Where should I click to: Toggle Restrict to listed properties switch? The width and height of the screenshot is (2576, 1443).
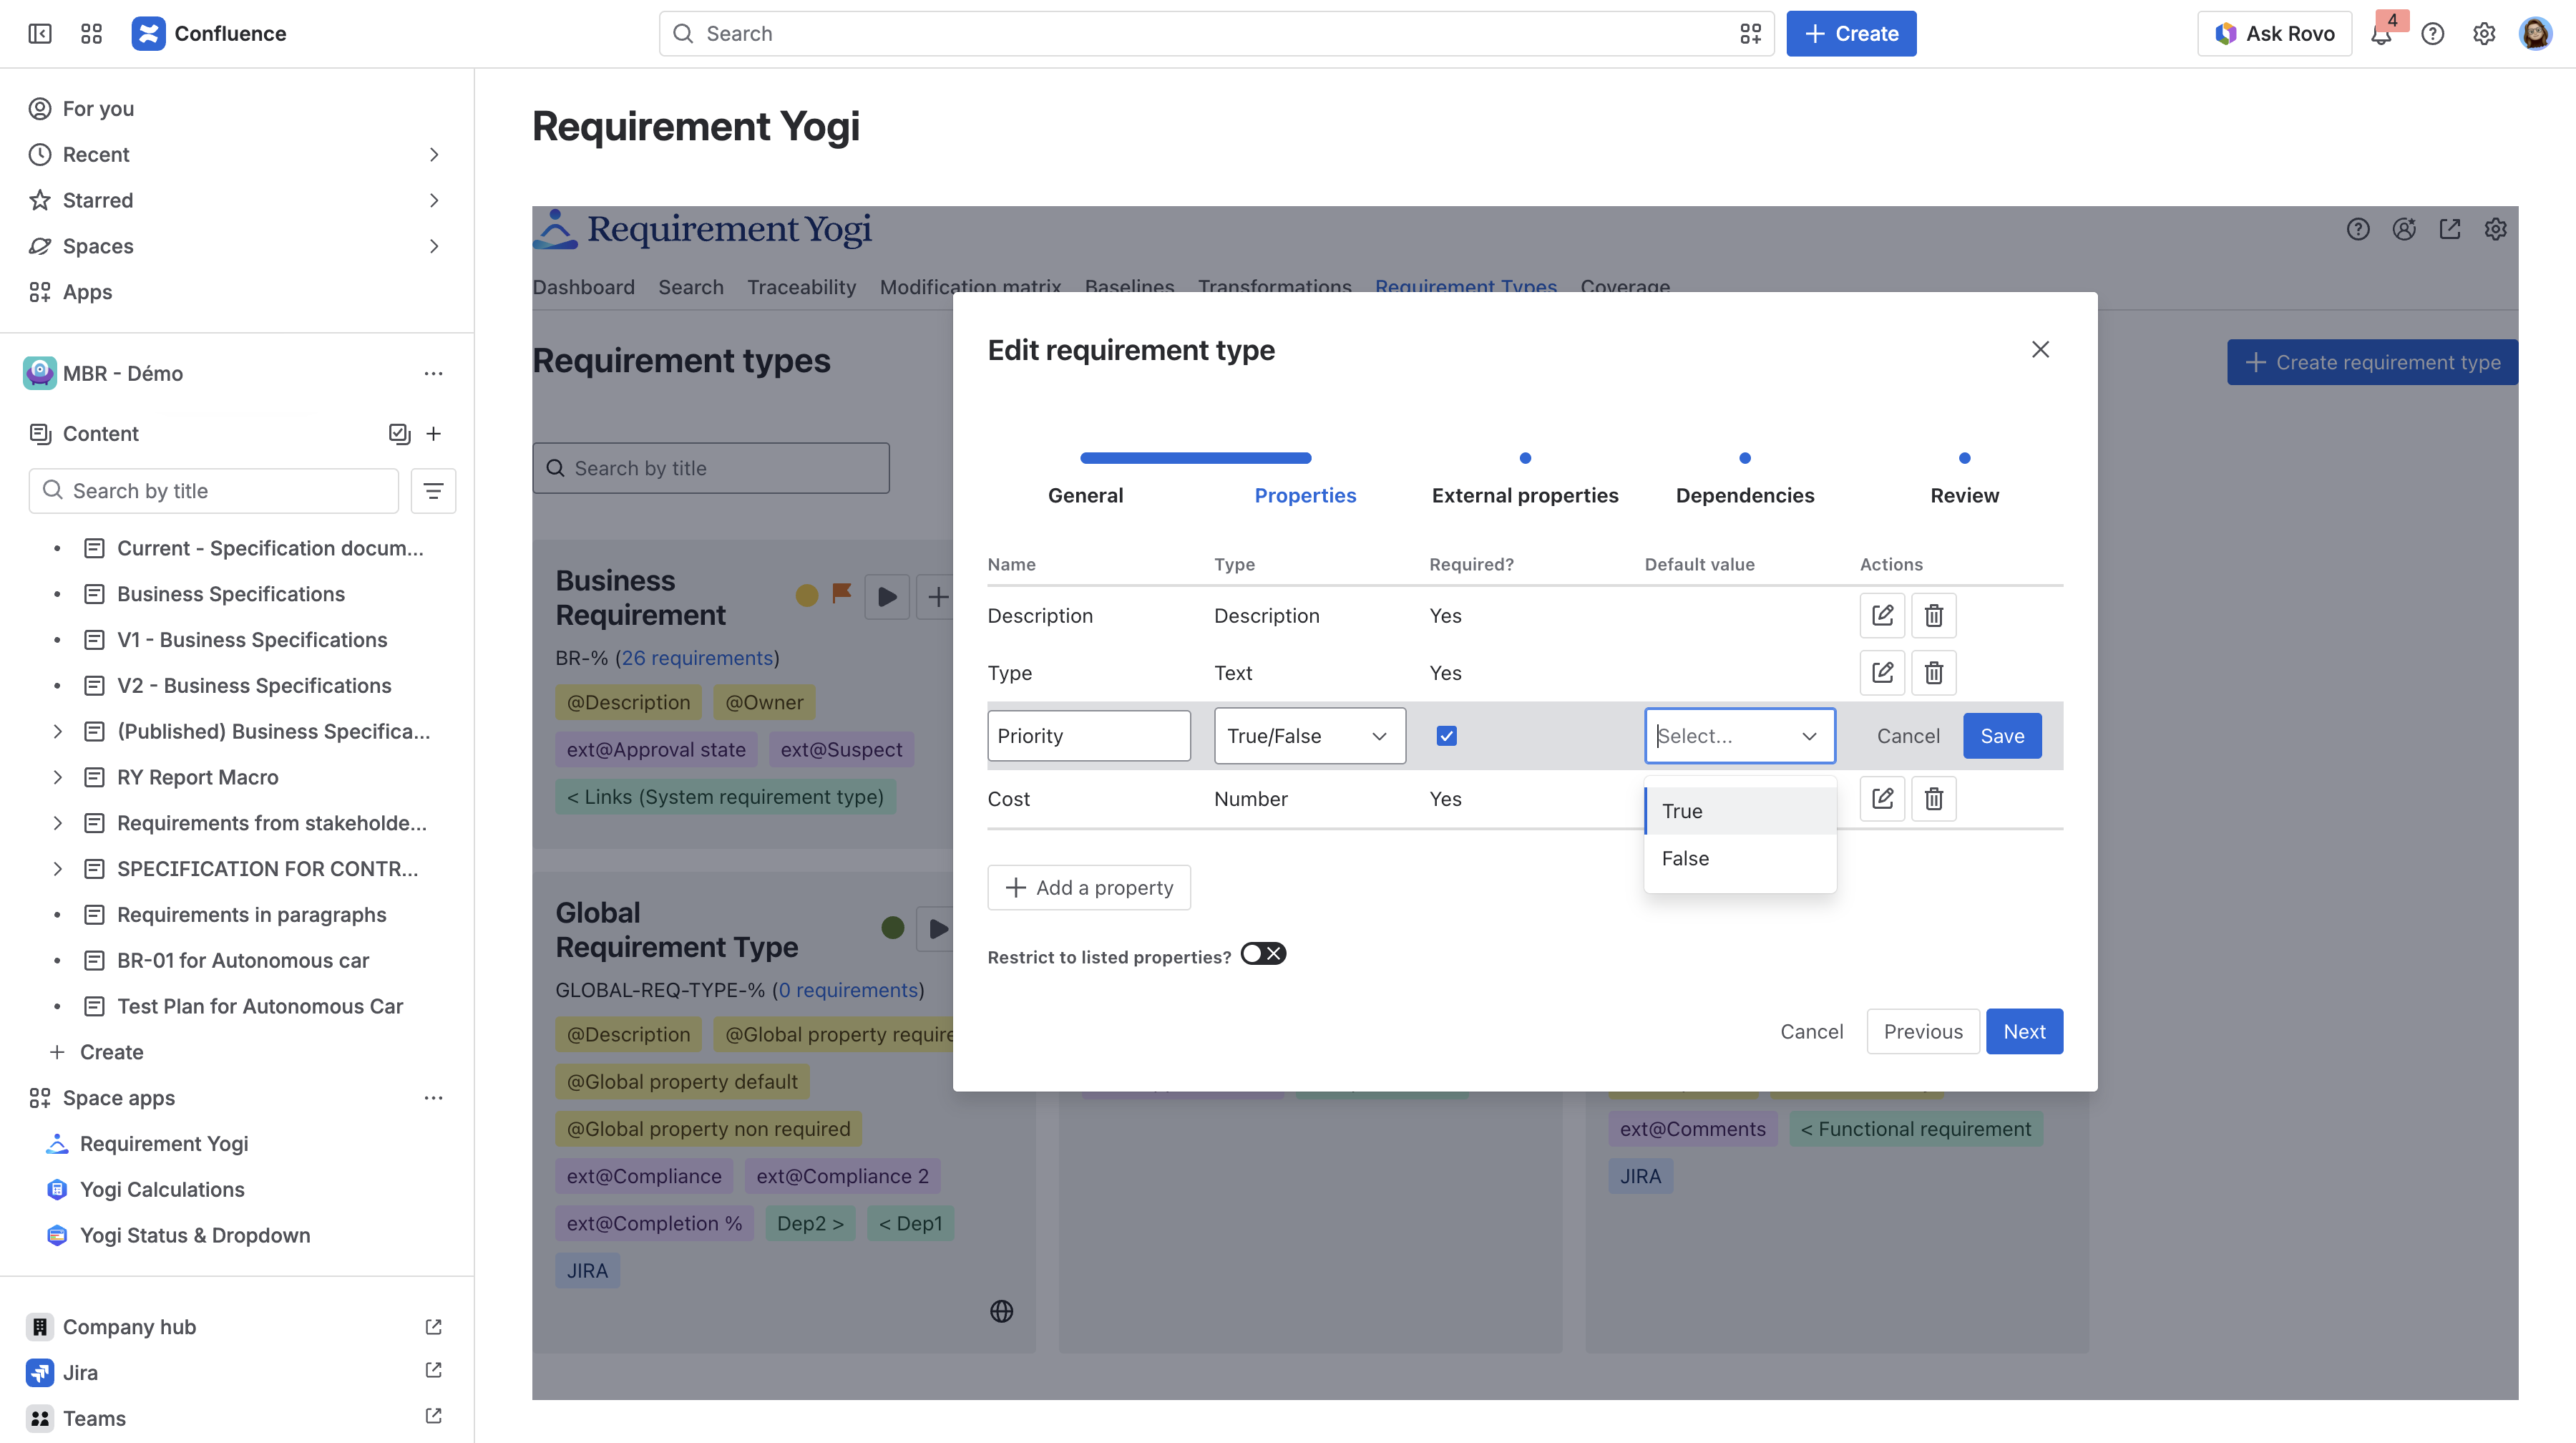point(1263,954)
